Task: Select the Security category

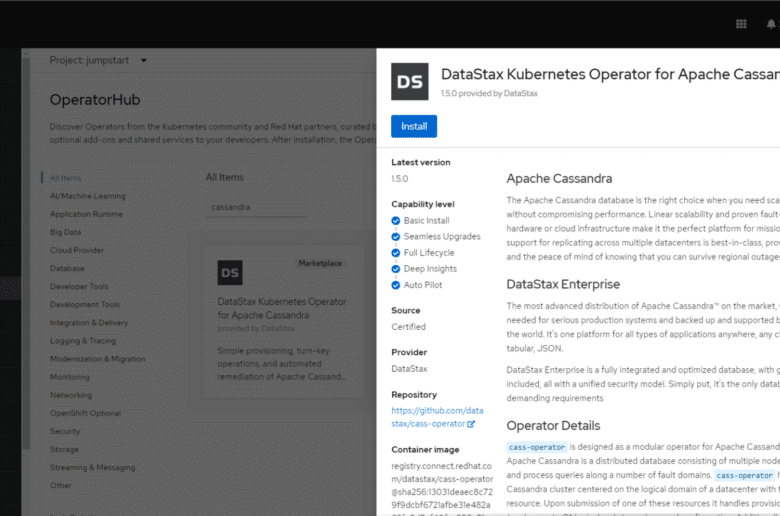Action: [x=65, y=431]
